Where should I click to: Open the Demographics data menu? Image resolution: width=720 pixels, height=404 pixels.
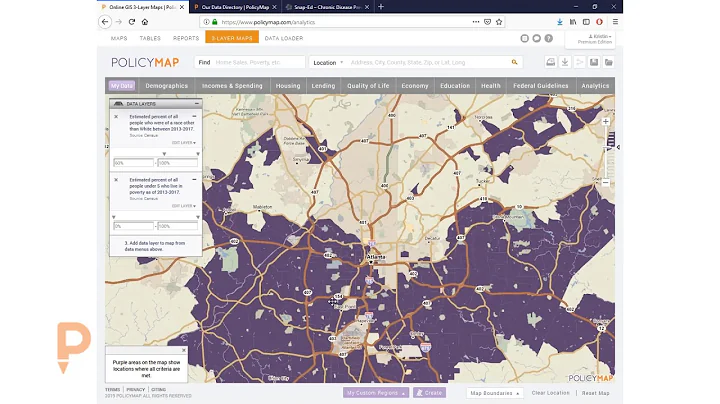(166, 86)
